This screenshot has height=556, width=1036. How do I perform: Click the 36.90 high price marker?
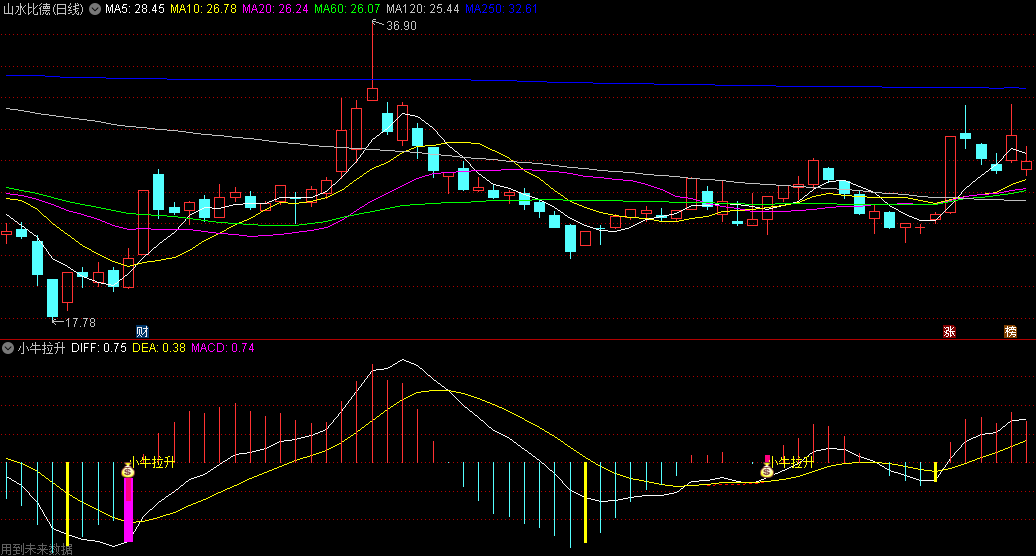(400, 26)
